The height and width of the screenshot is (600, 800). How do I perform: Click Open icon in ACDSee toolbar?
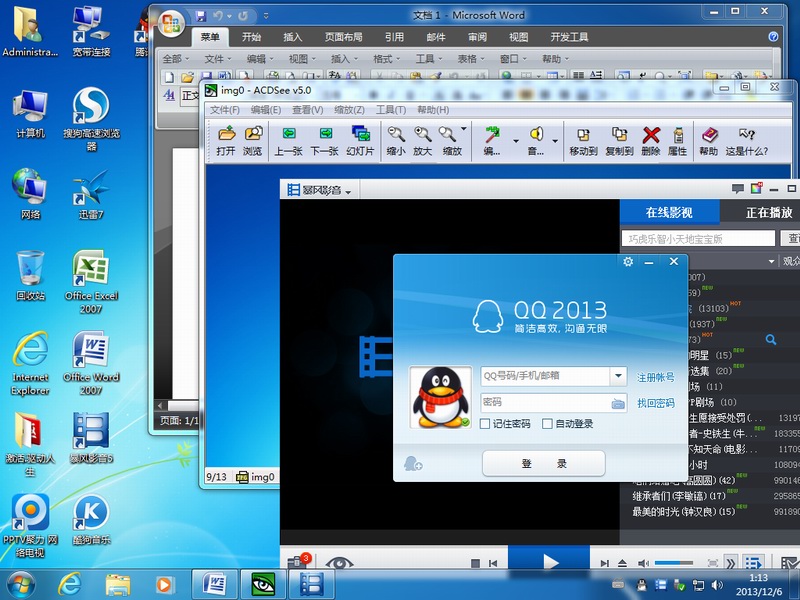pos(226,140)
